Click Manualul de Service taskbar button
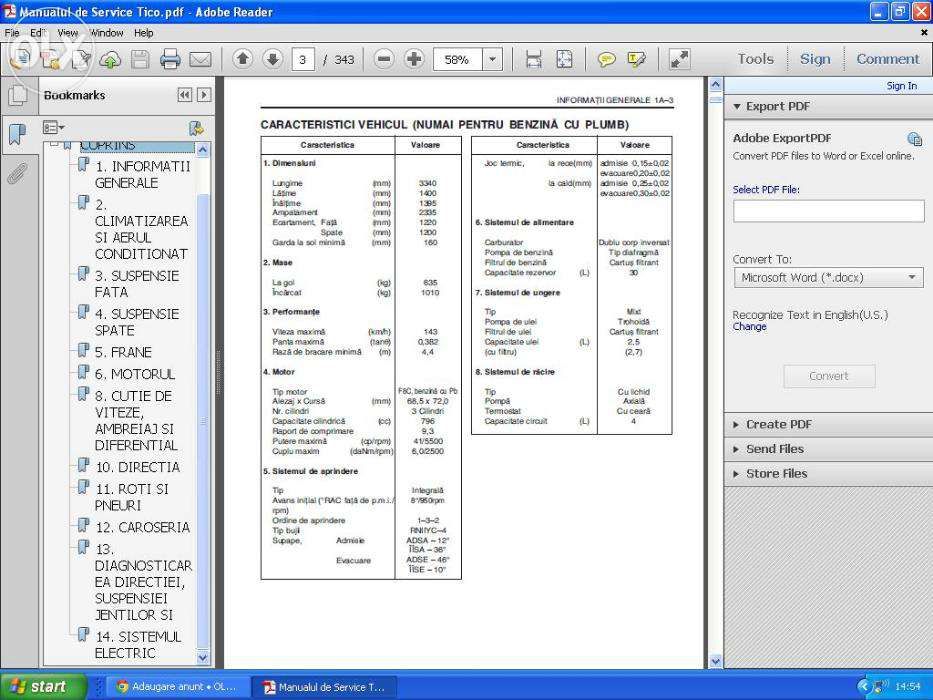This screenshot has height=700, width=933. tap(324, 686)
